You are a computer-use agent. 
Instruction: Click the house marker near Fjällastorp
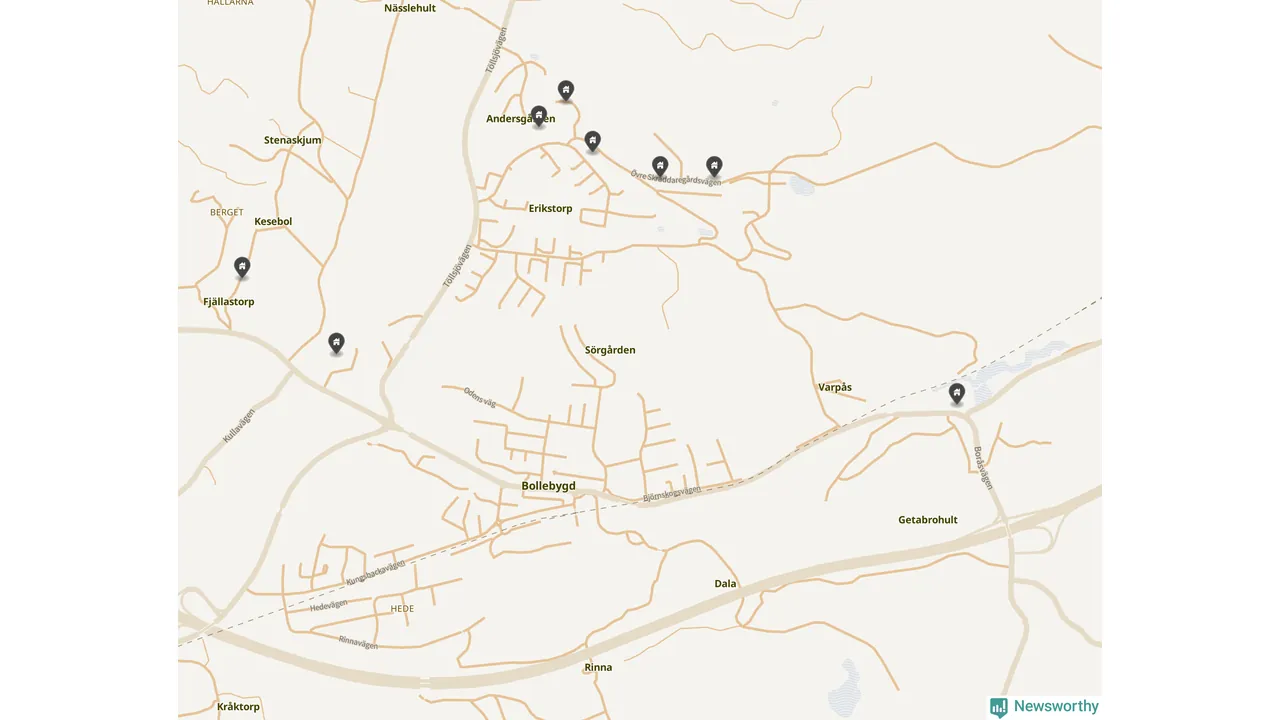[x=242, y=267]
